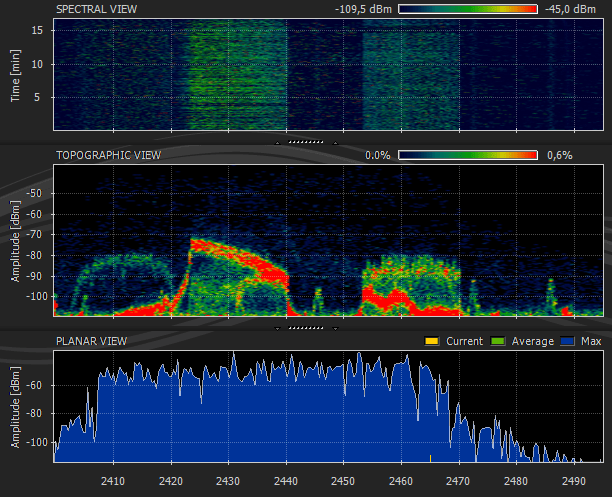Click right down-arrow above Planar View
This screenshot has width=612, height=497.
[x=336, y=327]
